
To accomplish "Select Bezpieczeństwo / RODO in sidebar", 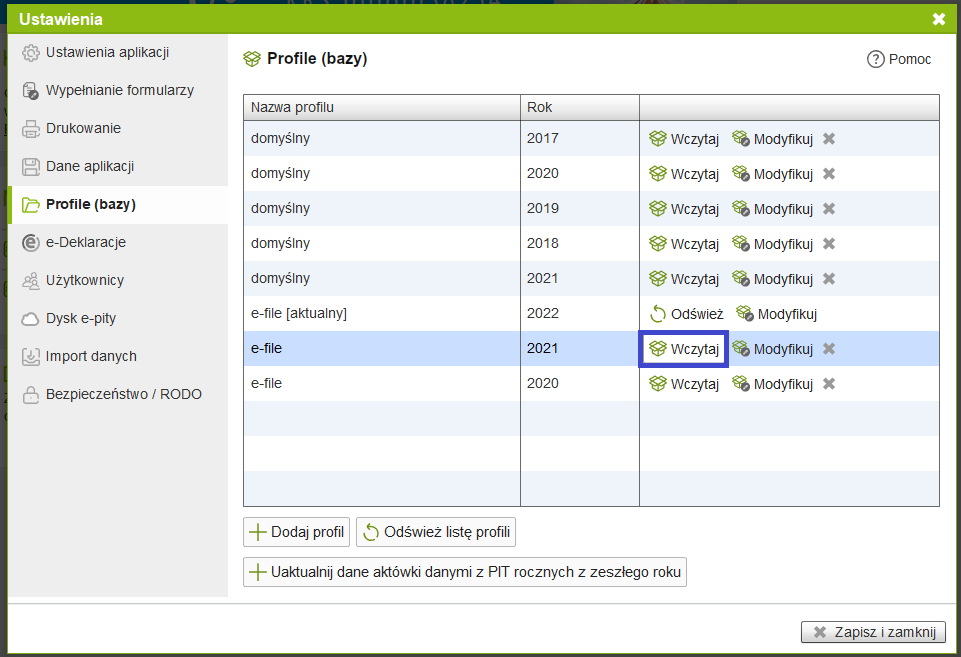I will pyautogui.click(x=123, y=394).
